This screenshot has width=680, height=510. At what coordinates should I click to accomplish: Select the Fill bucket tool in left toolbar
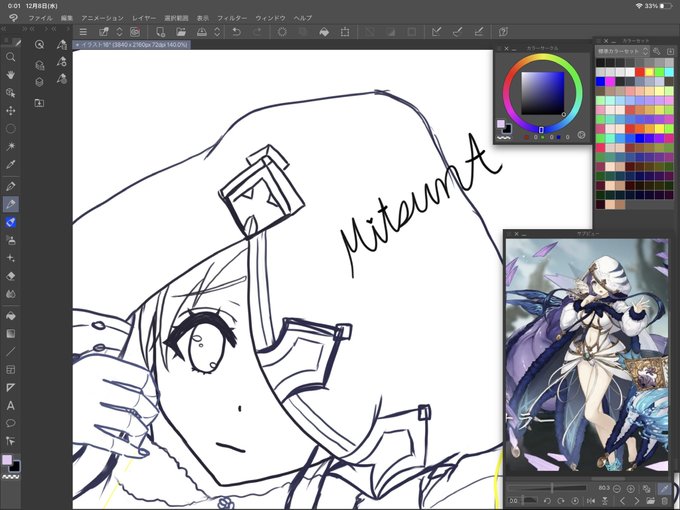(10, 316)
